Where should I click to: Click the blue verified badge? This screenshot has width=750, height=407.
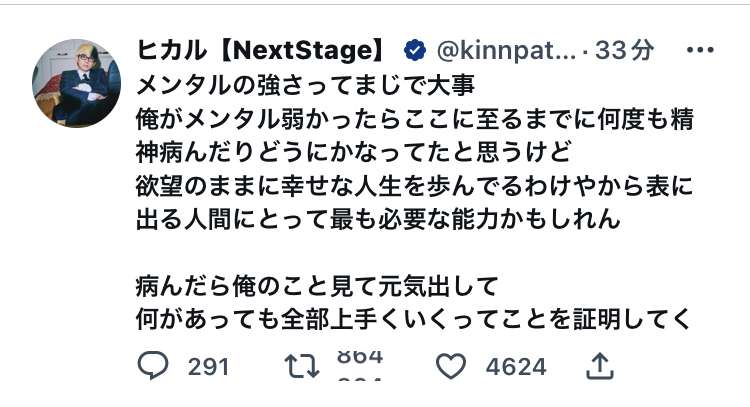(413, 50)
